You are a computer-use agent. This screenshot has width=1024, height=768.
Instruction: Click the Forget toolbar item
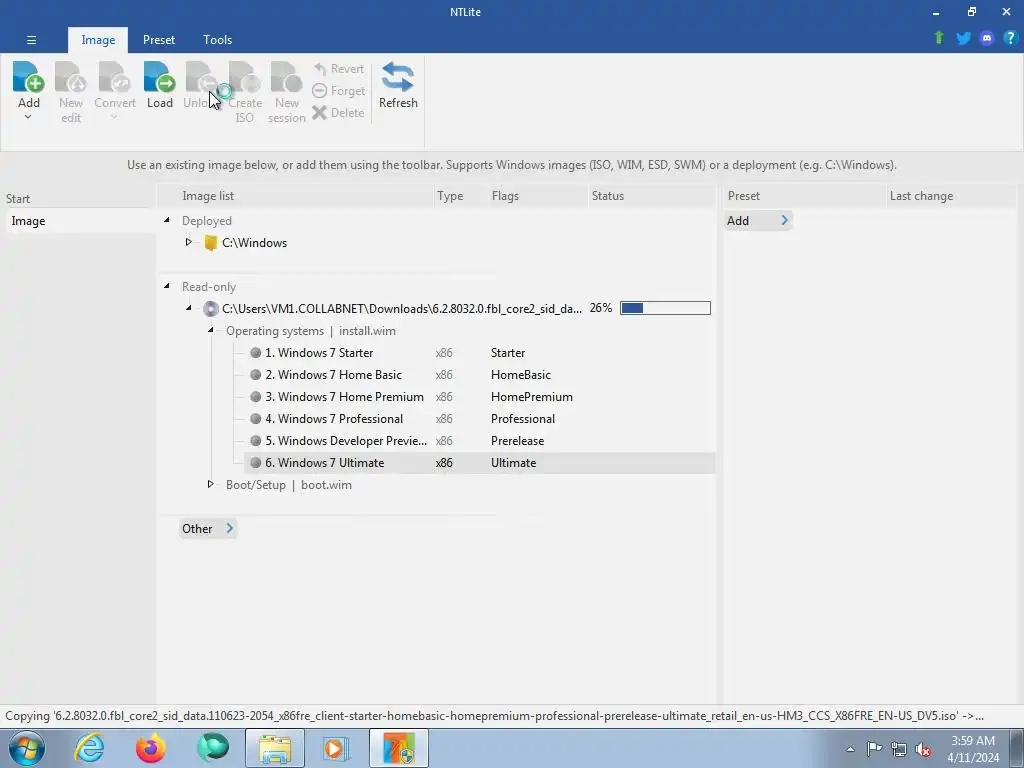tap(338, 91)
